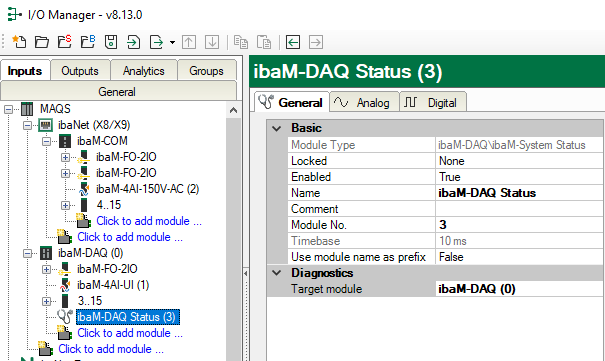
Task: Click the Move Down arrow icon
Action: (x=212, y=42)
